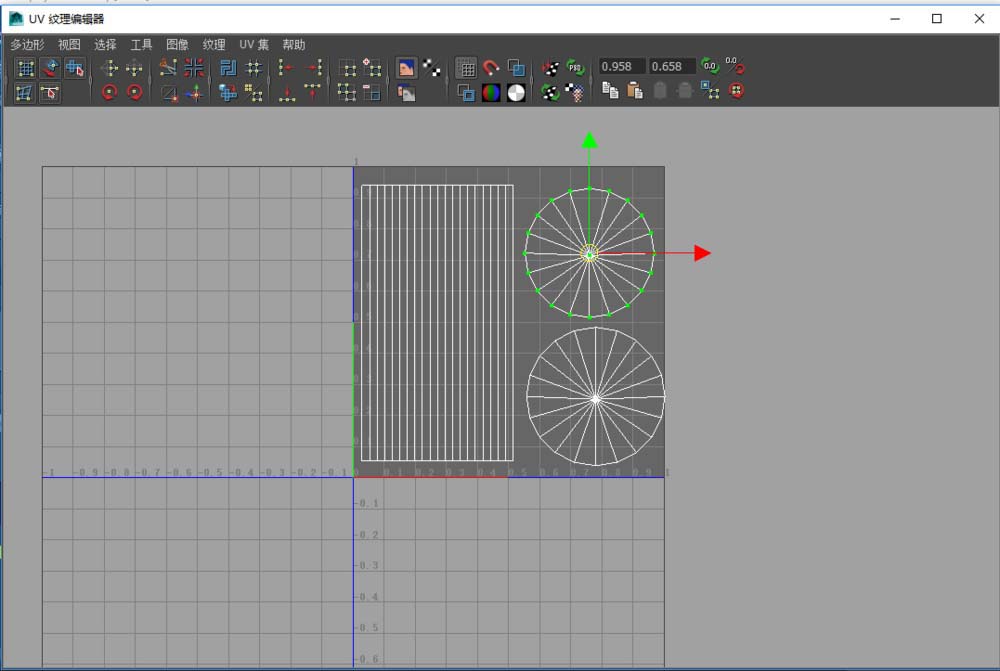Click the red X-axis manipulator arrow
This screenshot has width=1000, height=671.
[x=702, y=254]
